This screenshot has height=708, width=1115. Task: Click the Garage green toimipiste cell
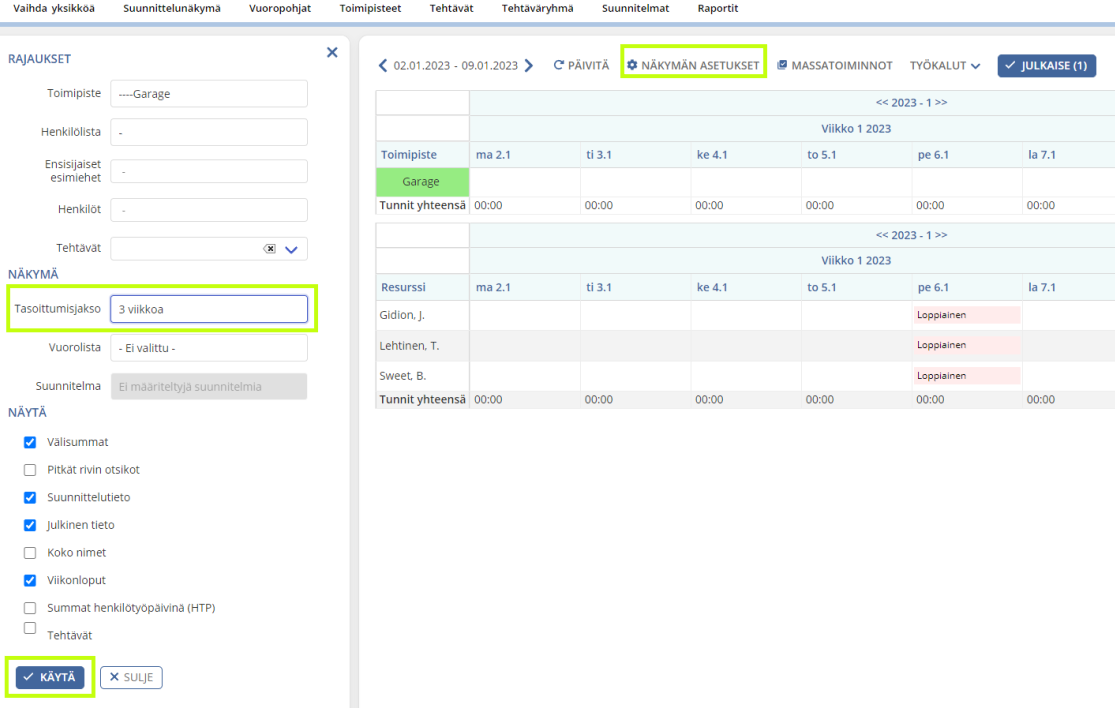(422, 182)
